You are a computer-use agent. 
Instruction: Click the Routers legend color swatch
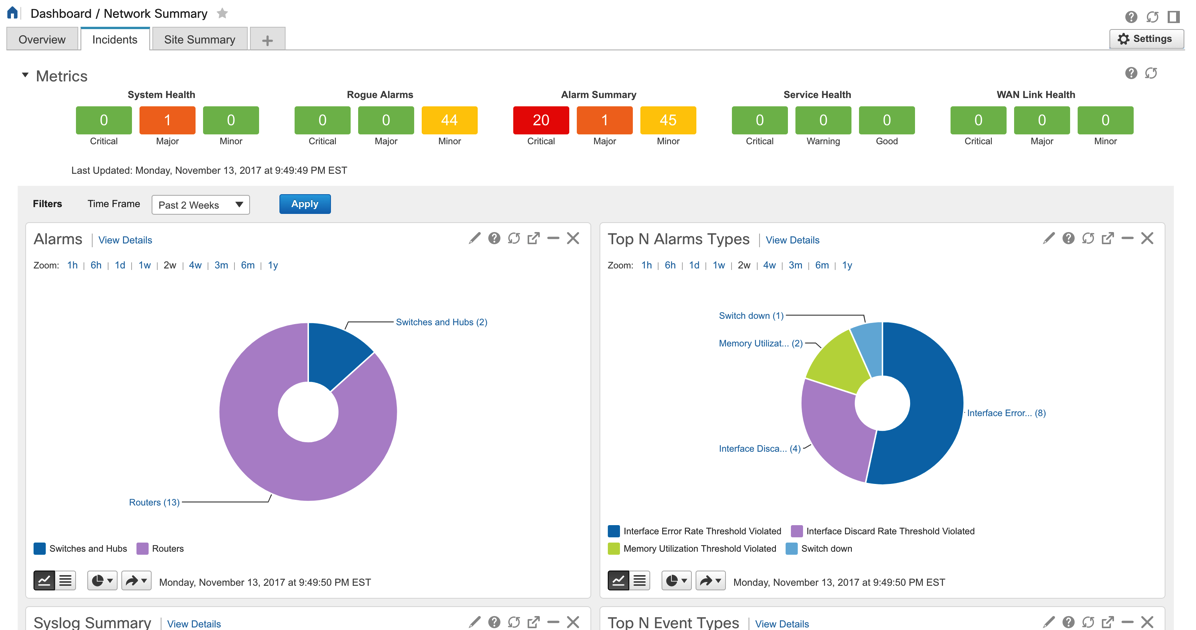coord(142,549)
